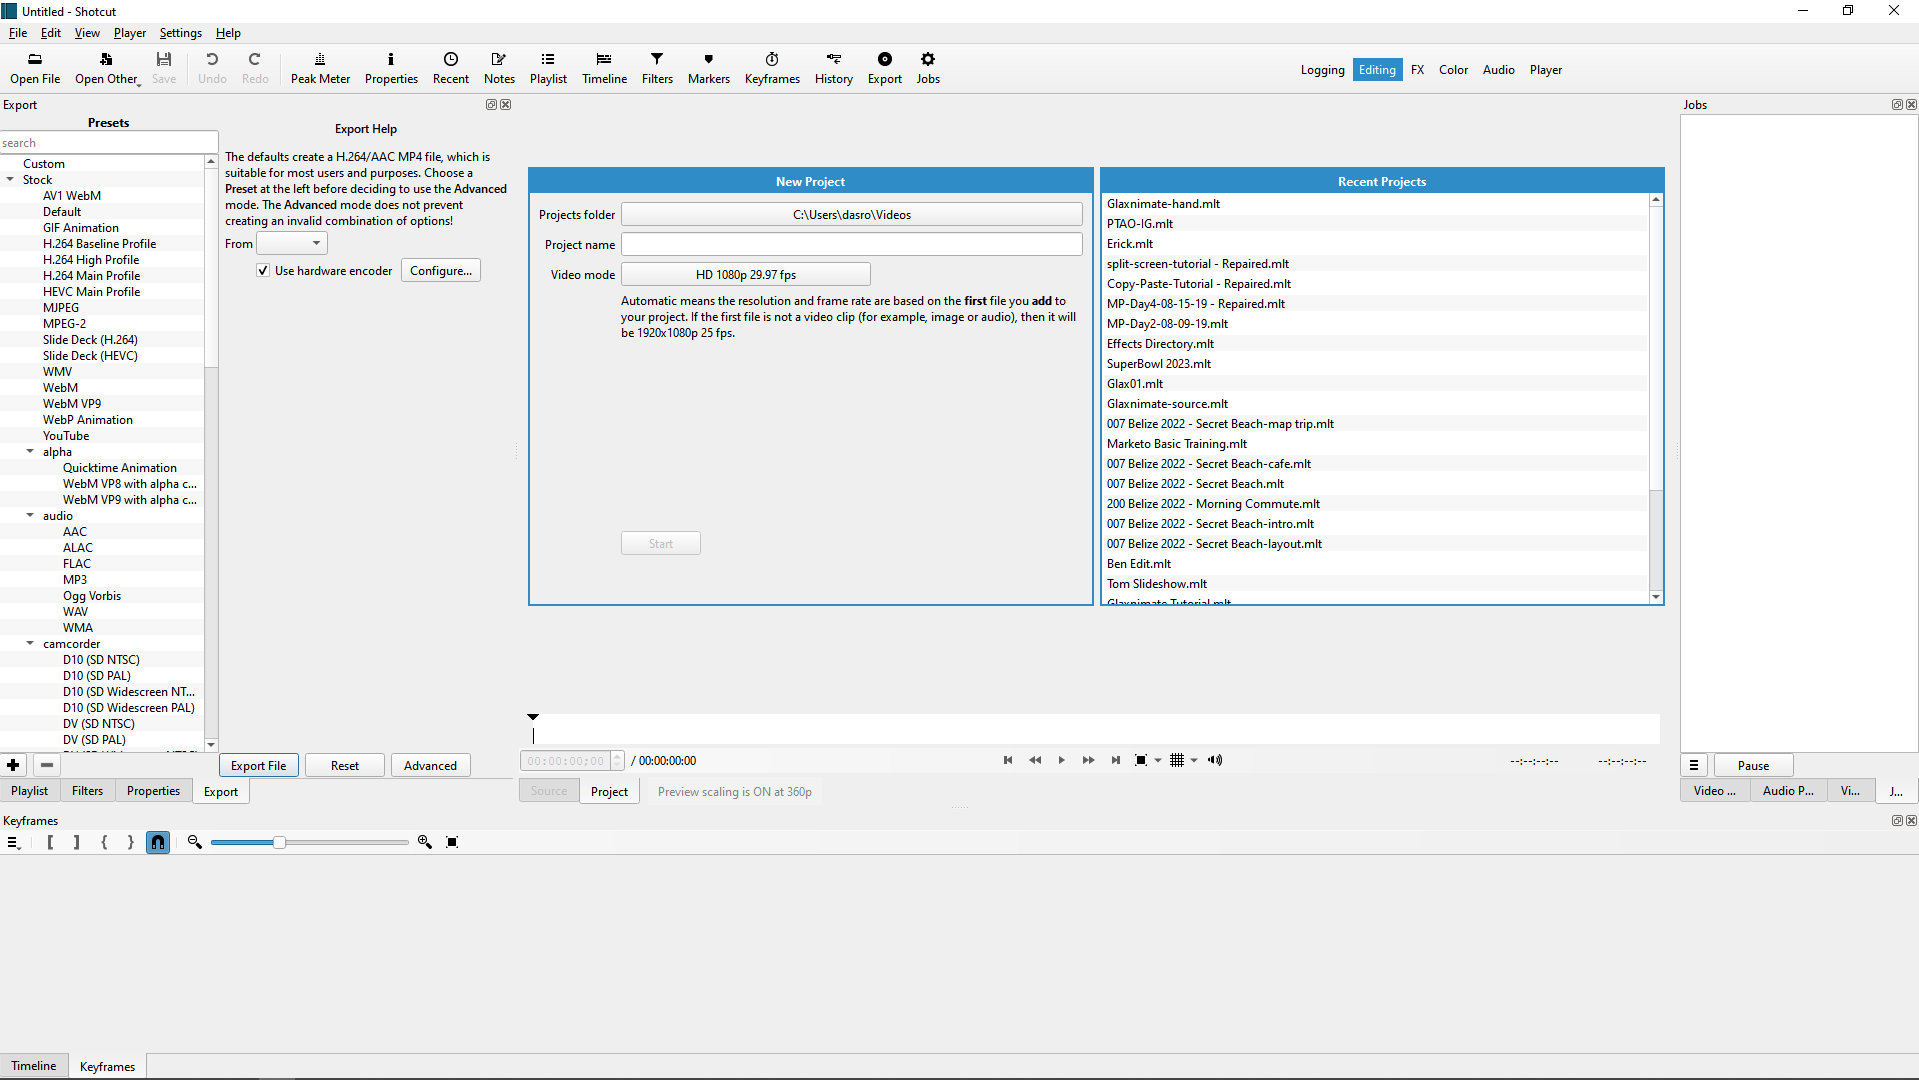Click the player volume speaker icon
Image resolution: width=1919 pixels, height=1080 pixels.
(1215, 760)
